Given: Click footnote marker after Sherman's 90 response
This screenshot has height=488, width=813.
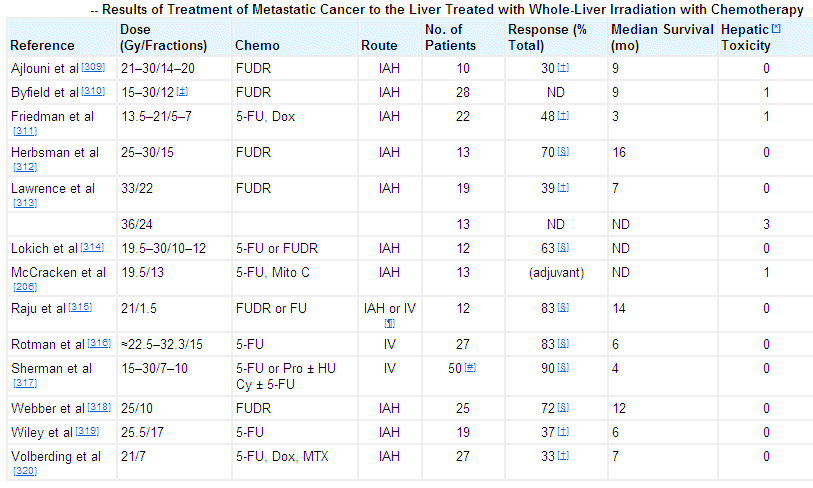Looking at the screenshot, I should click(564, 367).
